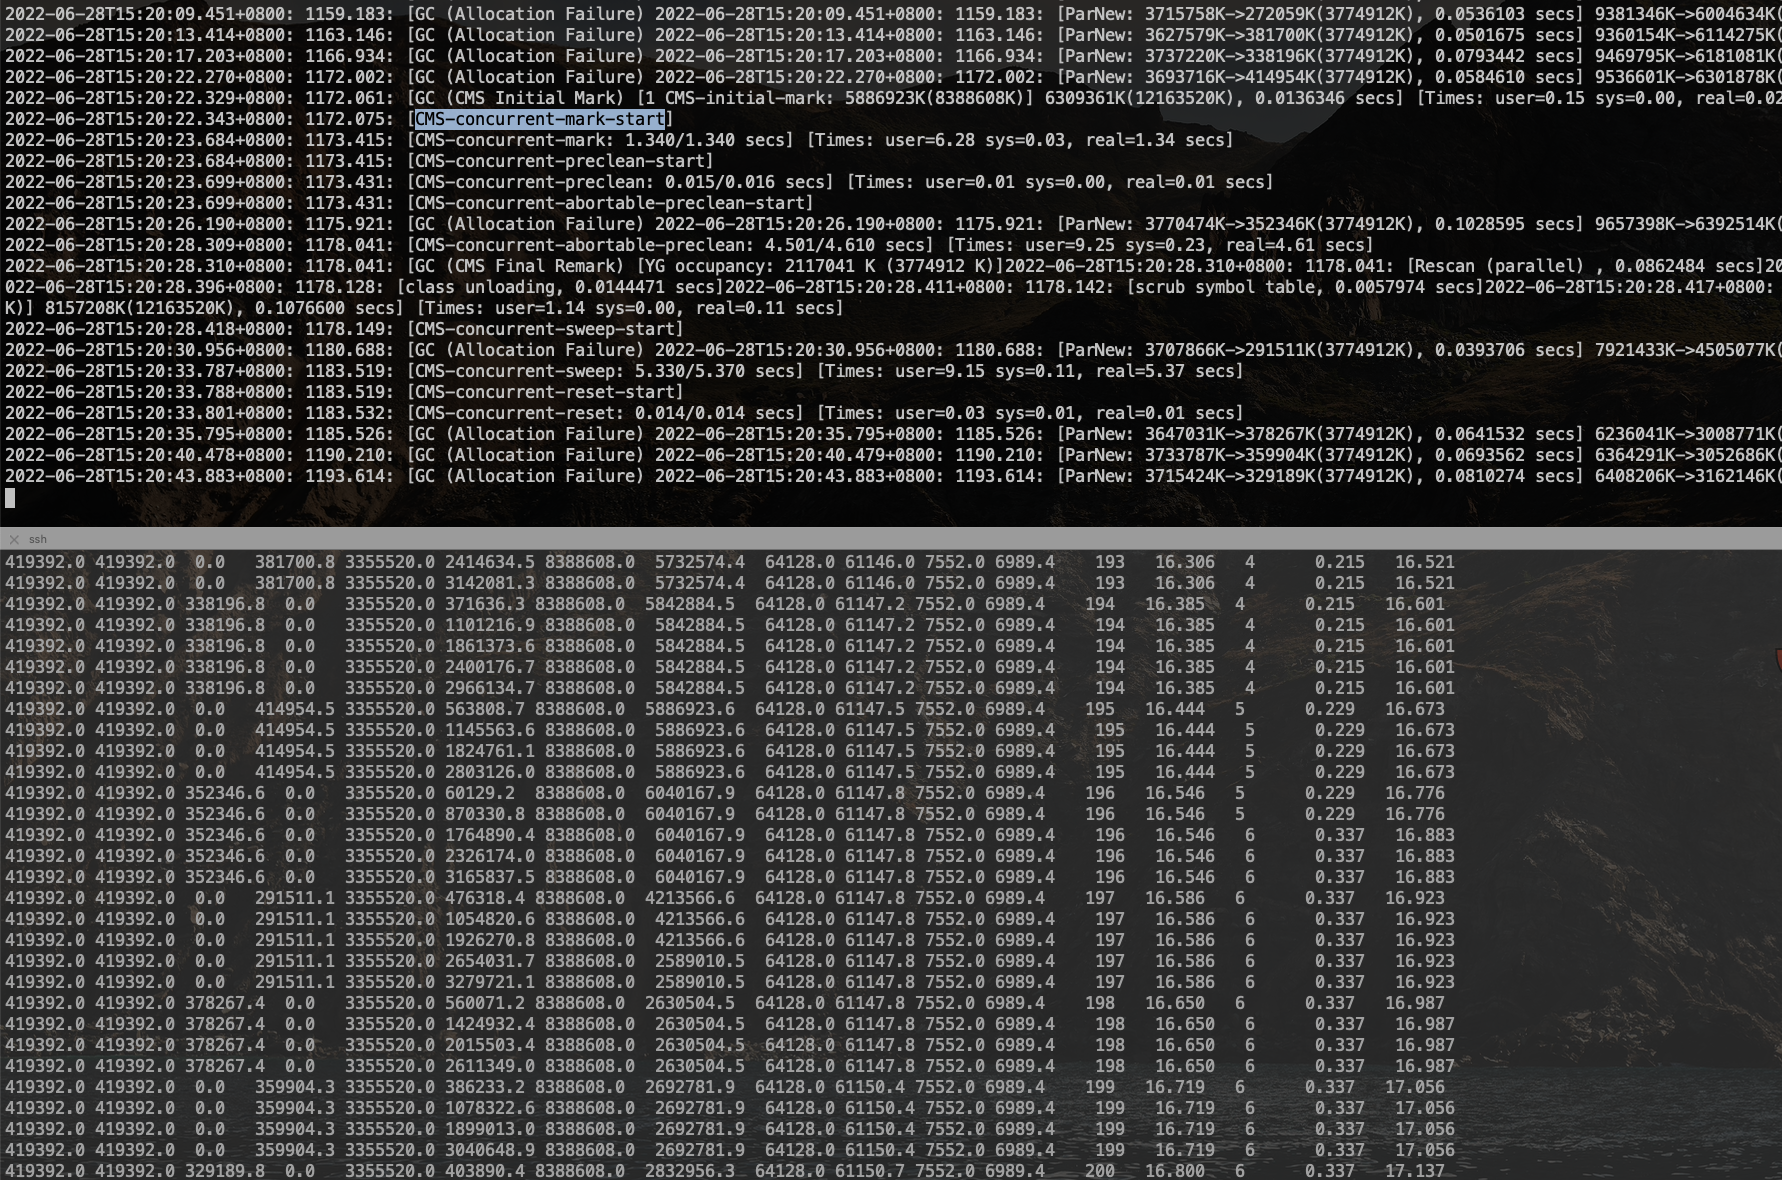Screen dimensions: 1782x1180
Task: Click eden usage value 2803126.0
Action: point(490,772)
